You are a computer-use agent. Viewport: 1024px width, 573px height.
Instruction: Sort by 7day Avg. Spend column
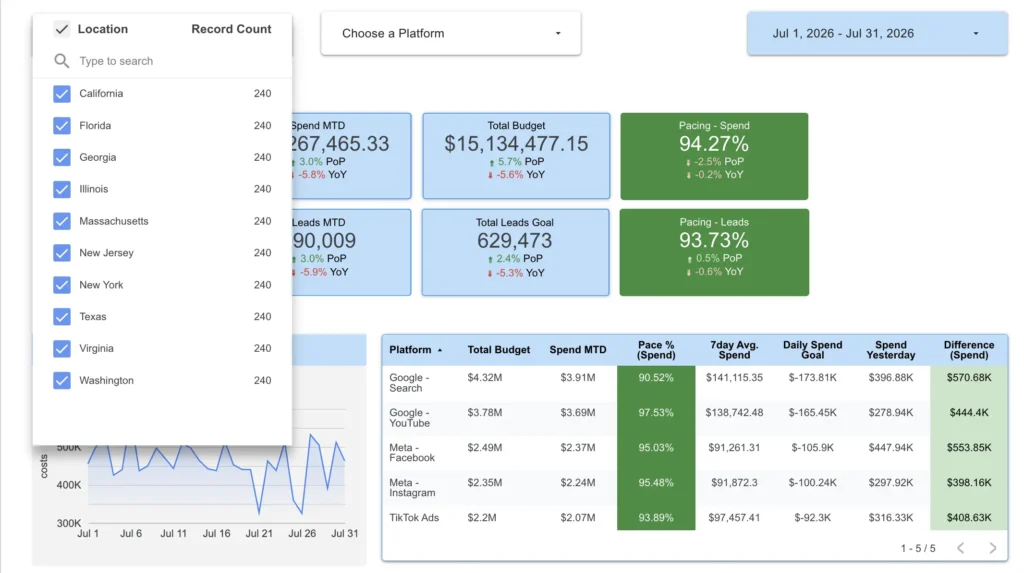tap(734, 350)
